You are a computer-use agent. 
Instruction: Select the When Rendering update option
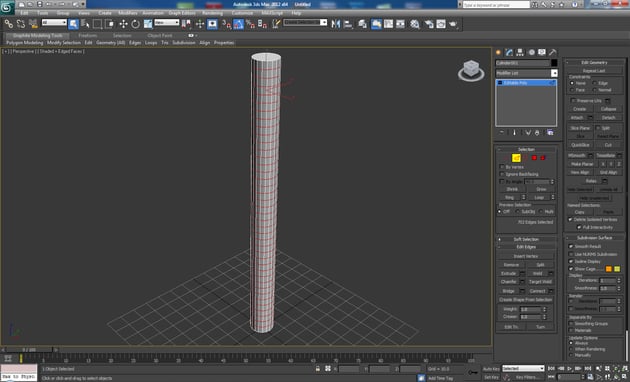(571, 349)
